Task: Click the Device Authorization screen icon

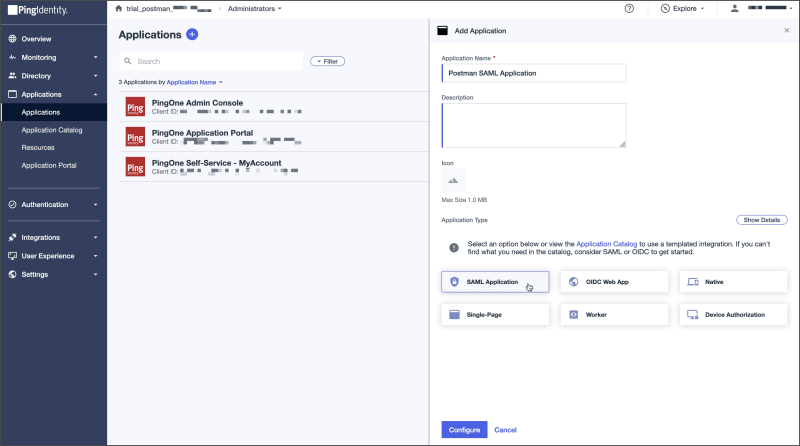Action: [693, 314]
